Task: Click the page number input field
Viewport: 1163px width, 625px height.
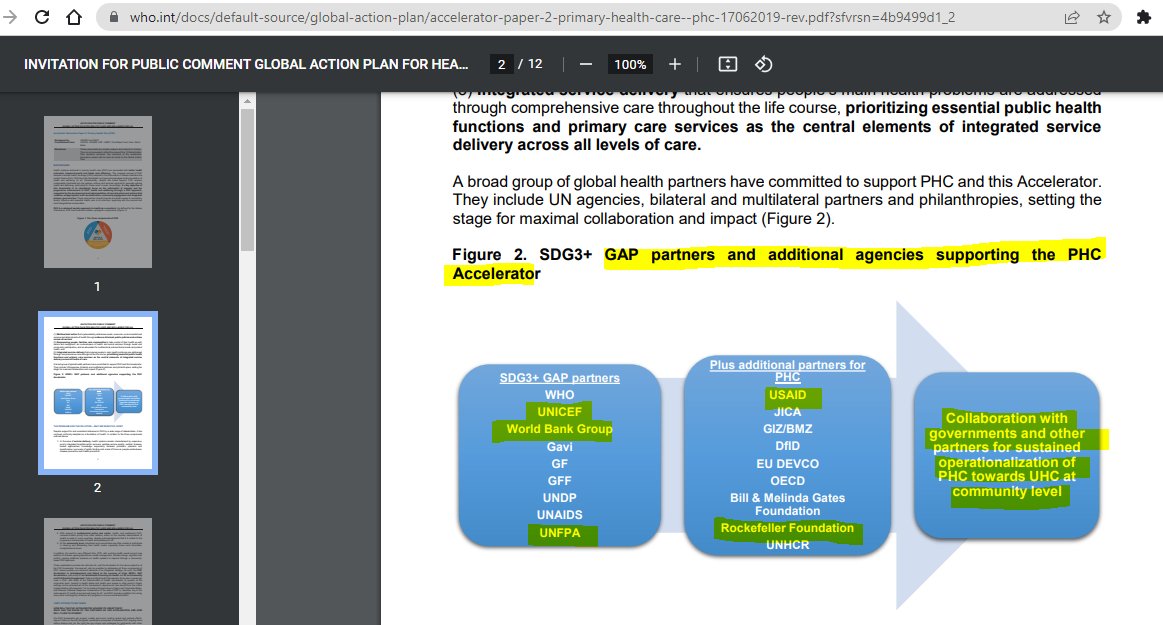Action: pos(501,65)
